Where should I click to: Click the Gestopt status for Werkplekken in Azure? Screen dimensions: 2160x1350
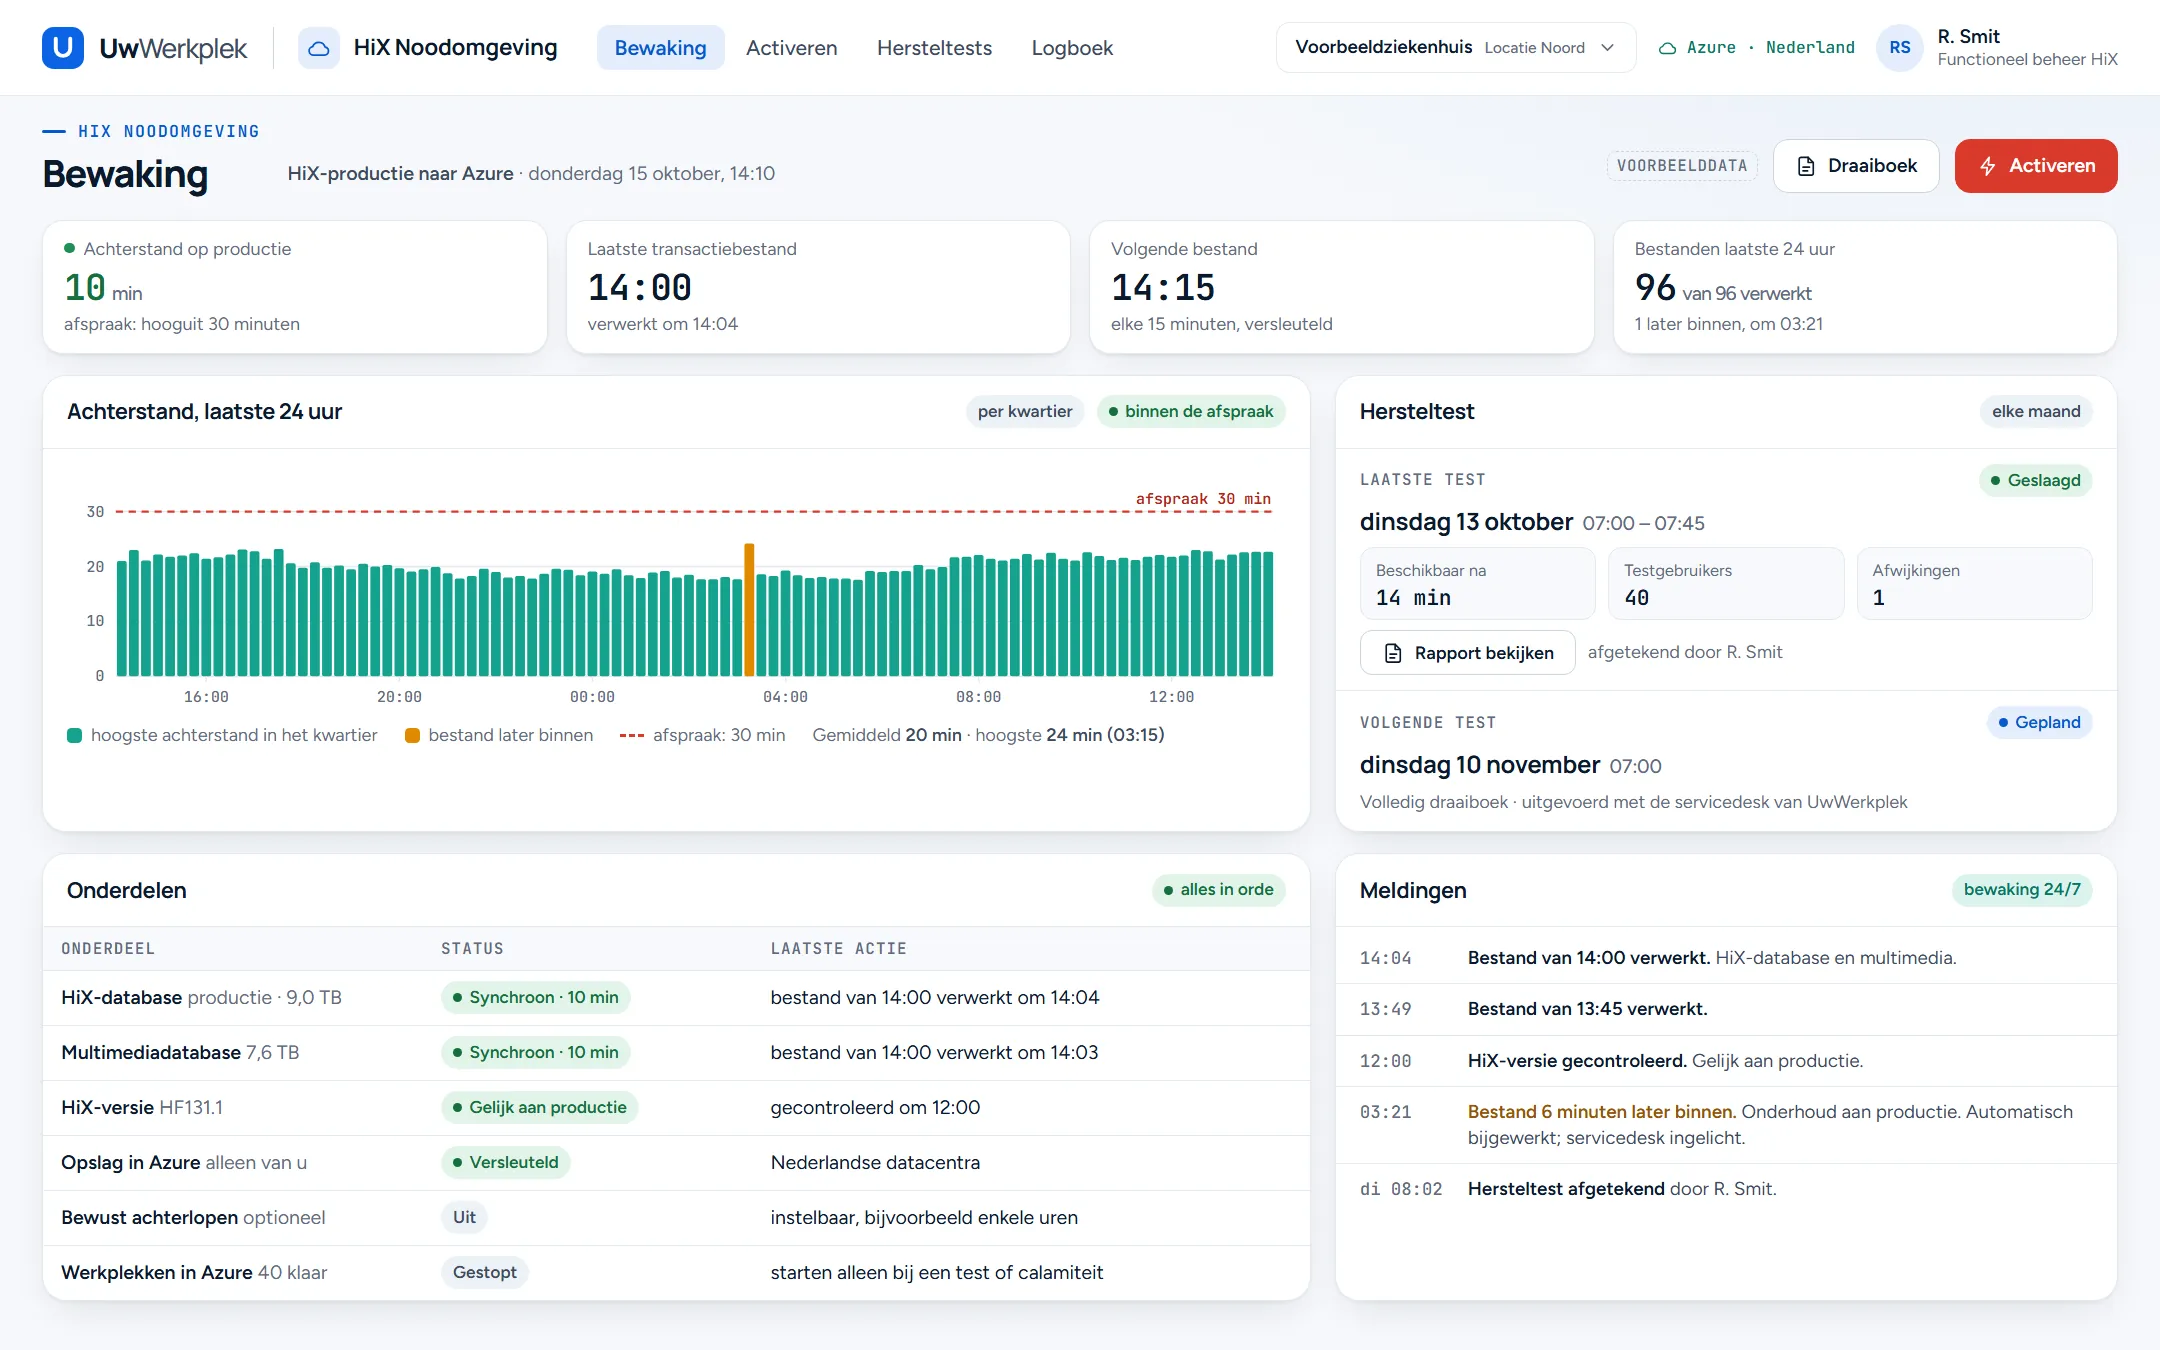[x=485, y=1273]
